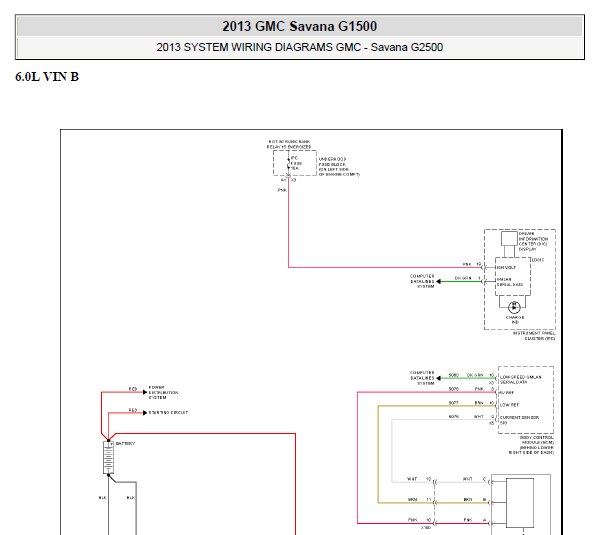Click the "LOW SPEED GMLAN SERIAL DATA" label

coord(521,379)
